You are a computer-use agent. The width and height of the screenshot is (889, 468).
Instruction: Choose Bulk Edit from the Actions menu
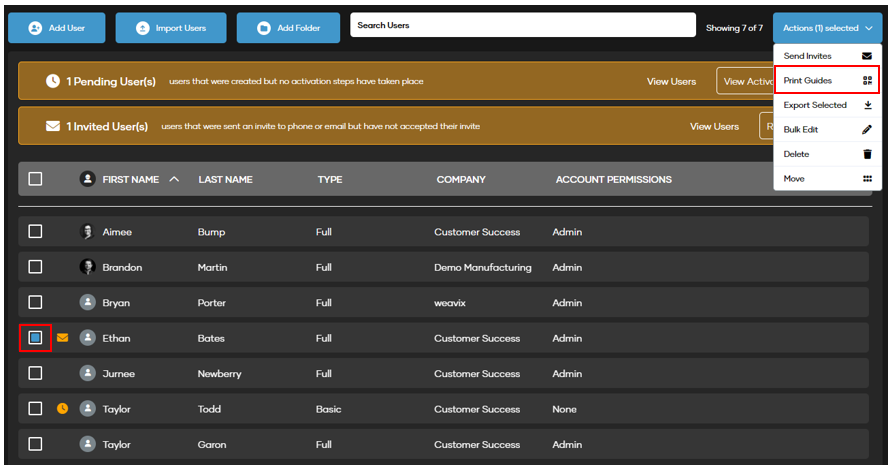point(827,129)
